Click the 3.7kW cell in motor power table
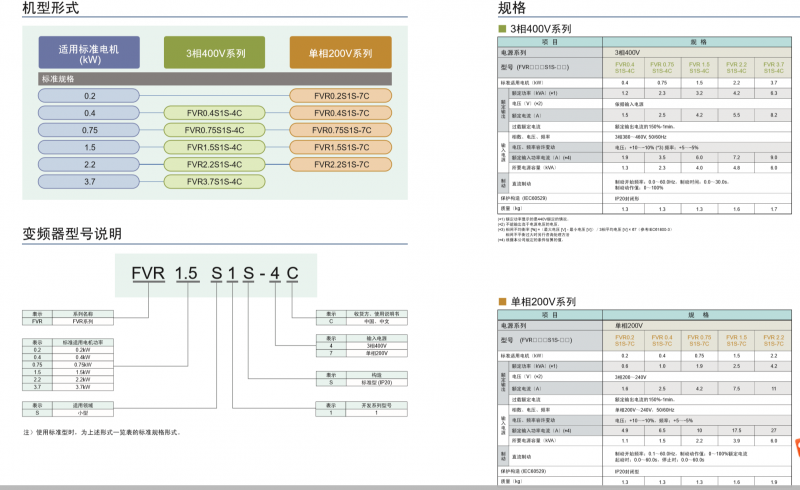This screenshot has height=490, width=800. click(x=83, y=387)
